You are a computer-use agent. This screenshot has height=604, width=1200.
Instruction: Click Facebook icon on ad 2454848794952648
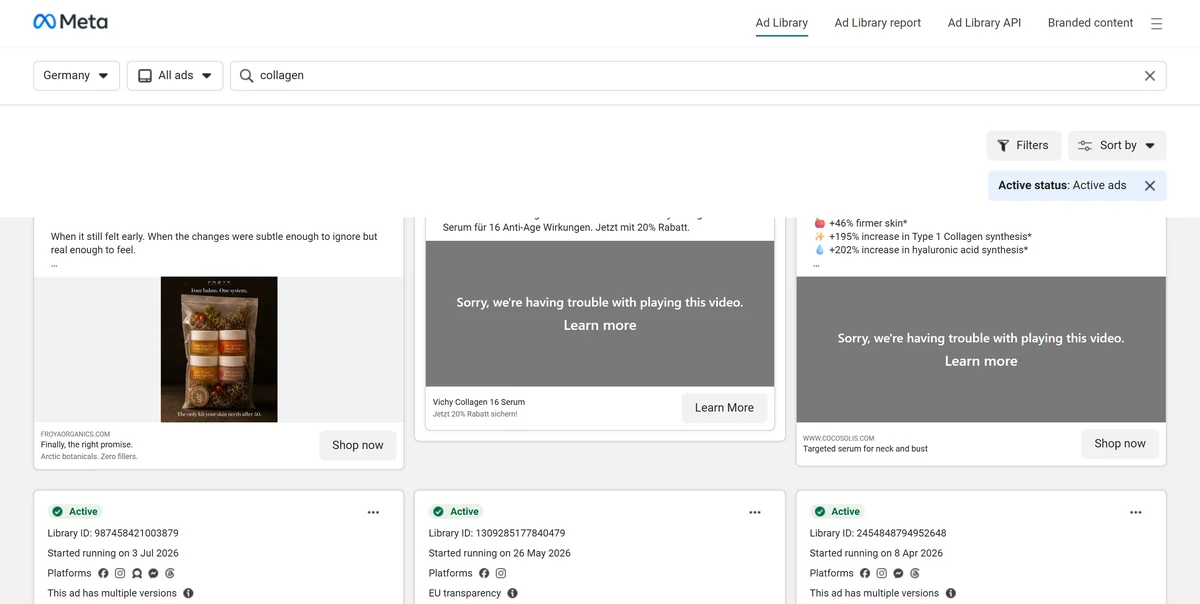pos(864,573)
